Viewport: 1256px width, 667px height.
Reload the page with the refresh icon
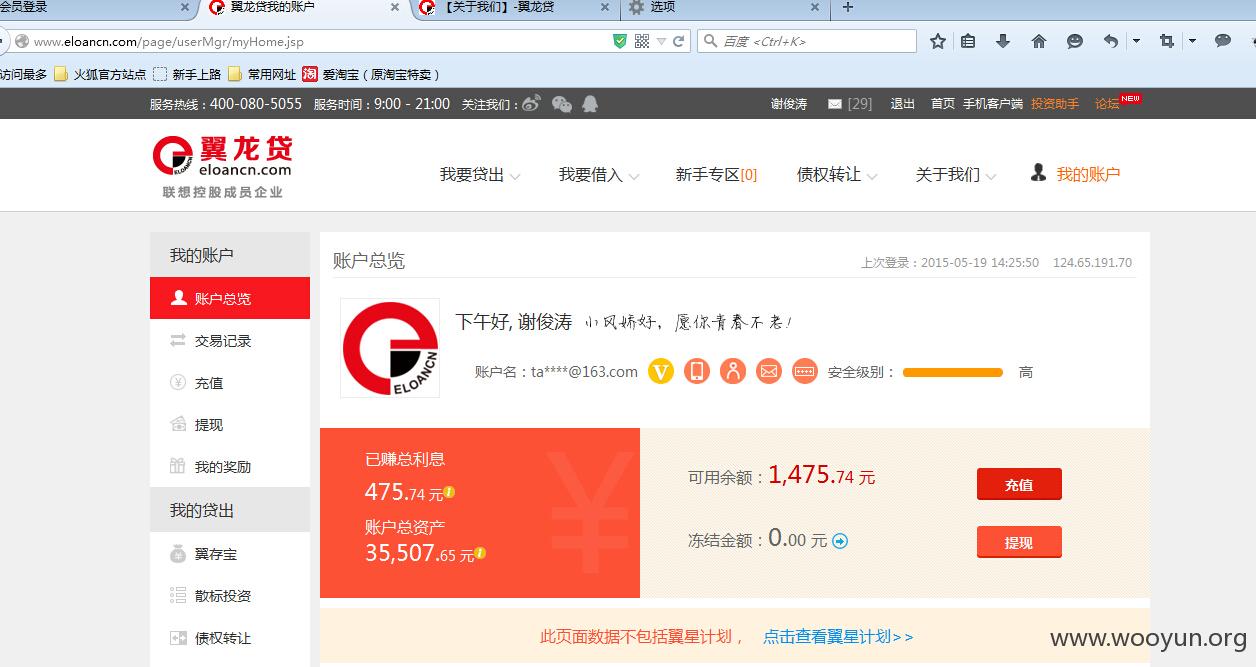(679, 42)
